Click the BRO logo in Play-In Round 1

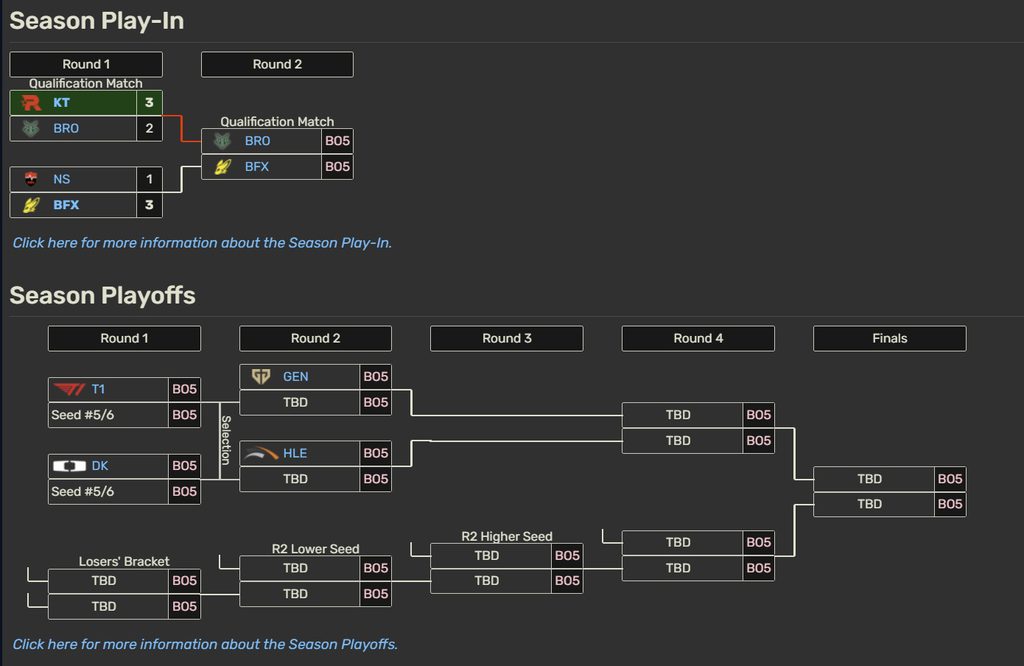[x=31, y=128]
